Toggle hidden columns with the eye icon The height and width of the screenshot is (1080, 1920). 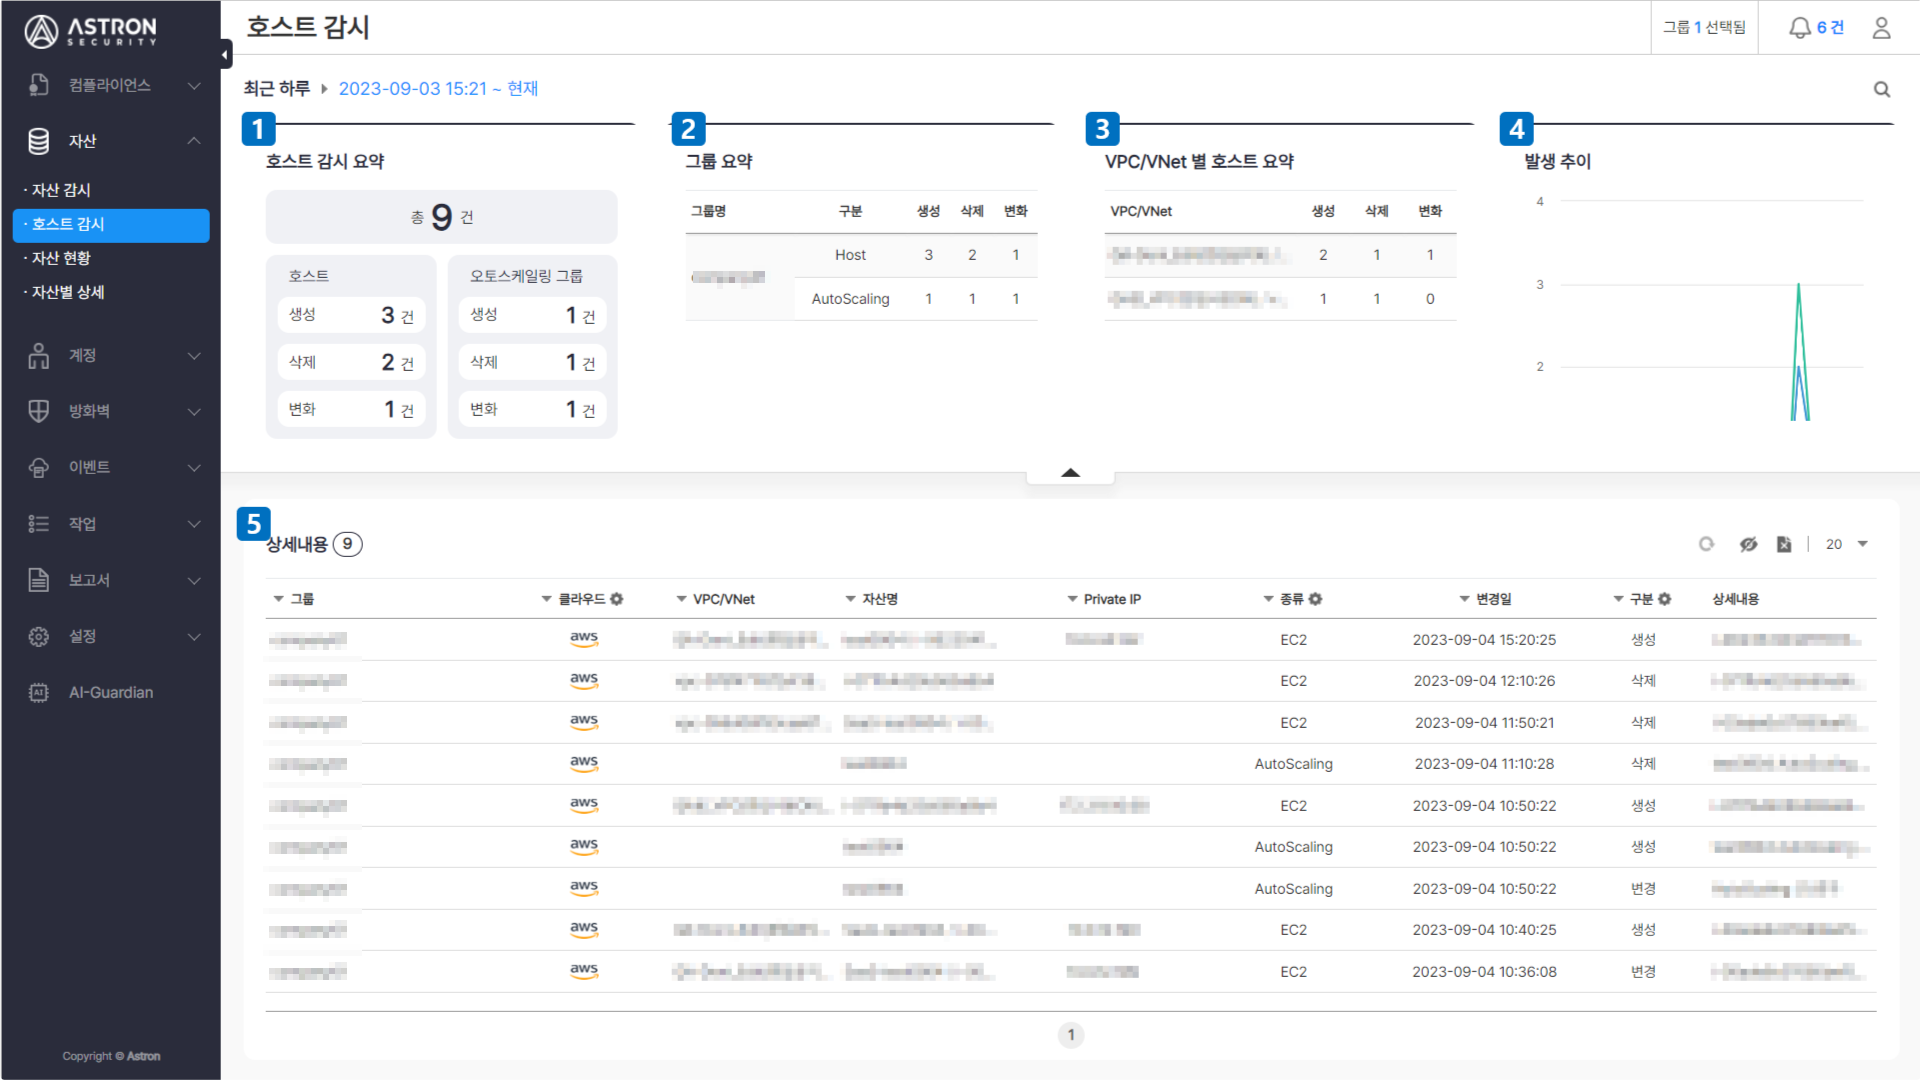pos(1748,544)
